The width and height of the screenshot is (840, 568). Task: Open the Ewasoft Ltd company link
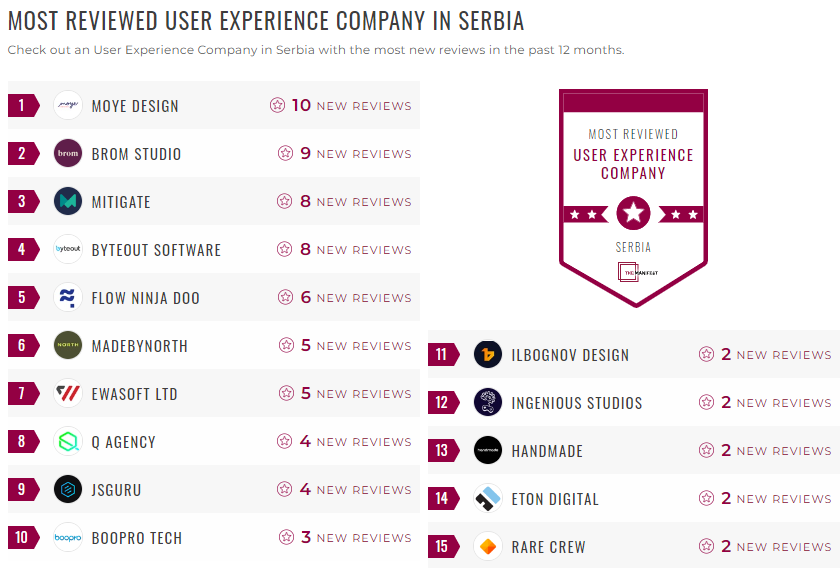[x=134, y=394]
